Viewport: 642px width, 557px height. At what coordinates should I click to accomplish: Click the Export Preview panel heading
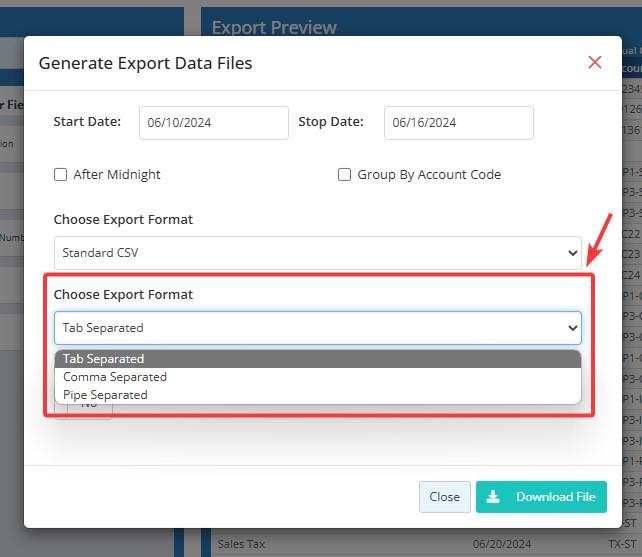point(274,27)
